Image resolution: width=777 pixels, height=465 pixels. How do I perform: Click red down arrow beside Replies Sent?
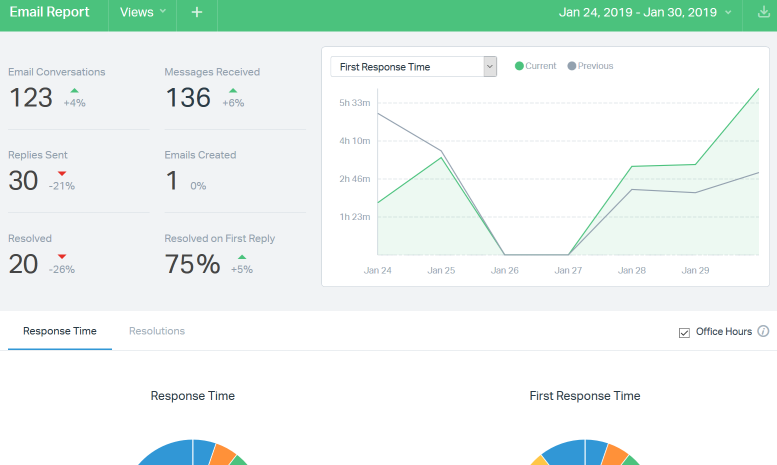pos(61,174)
